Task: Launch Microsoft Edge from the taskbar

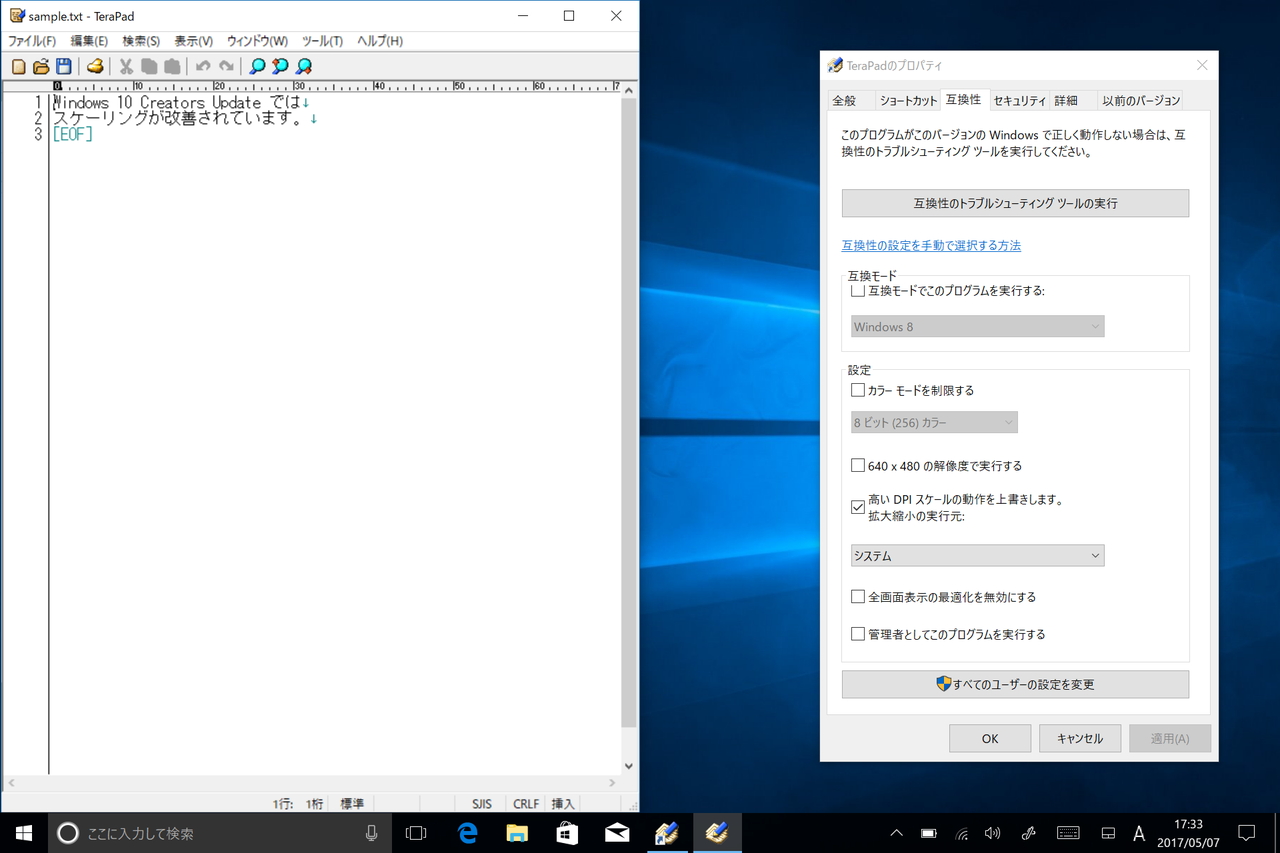Action: pos(466,832)
